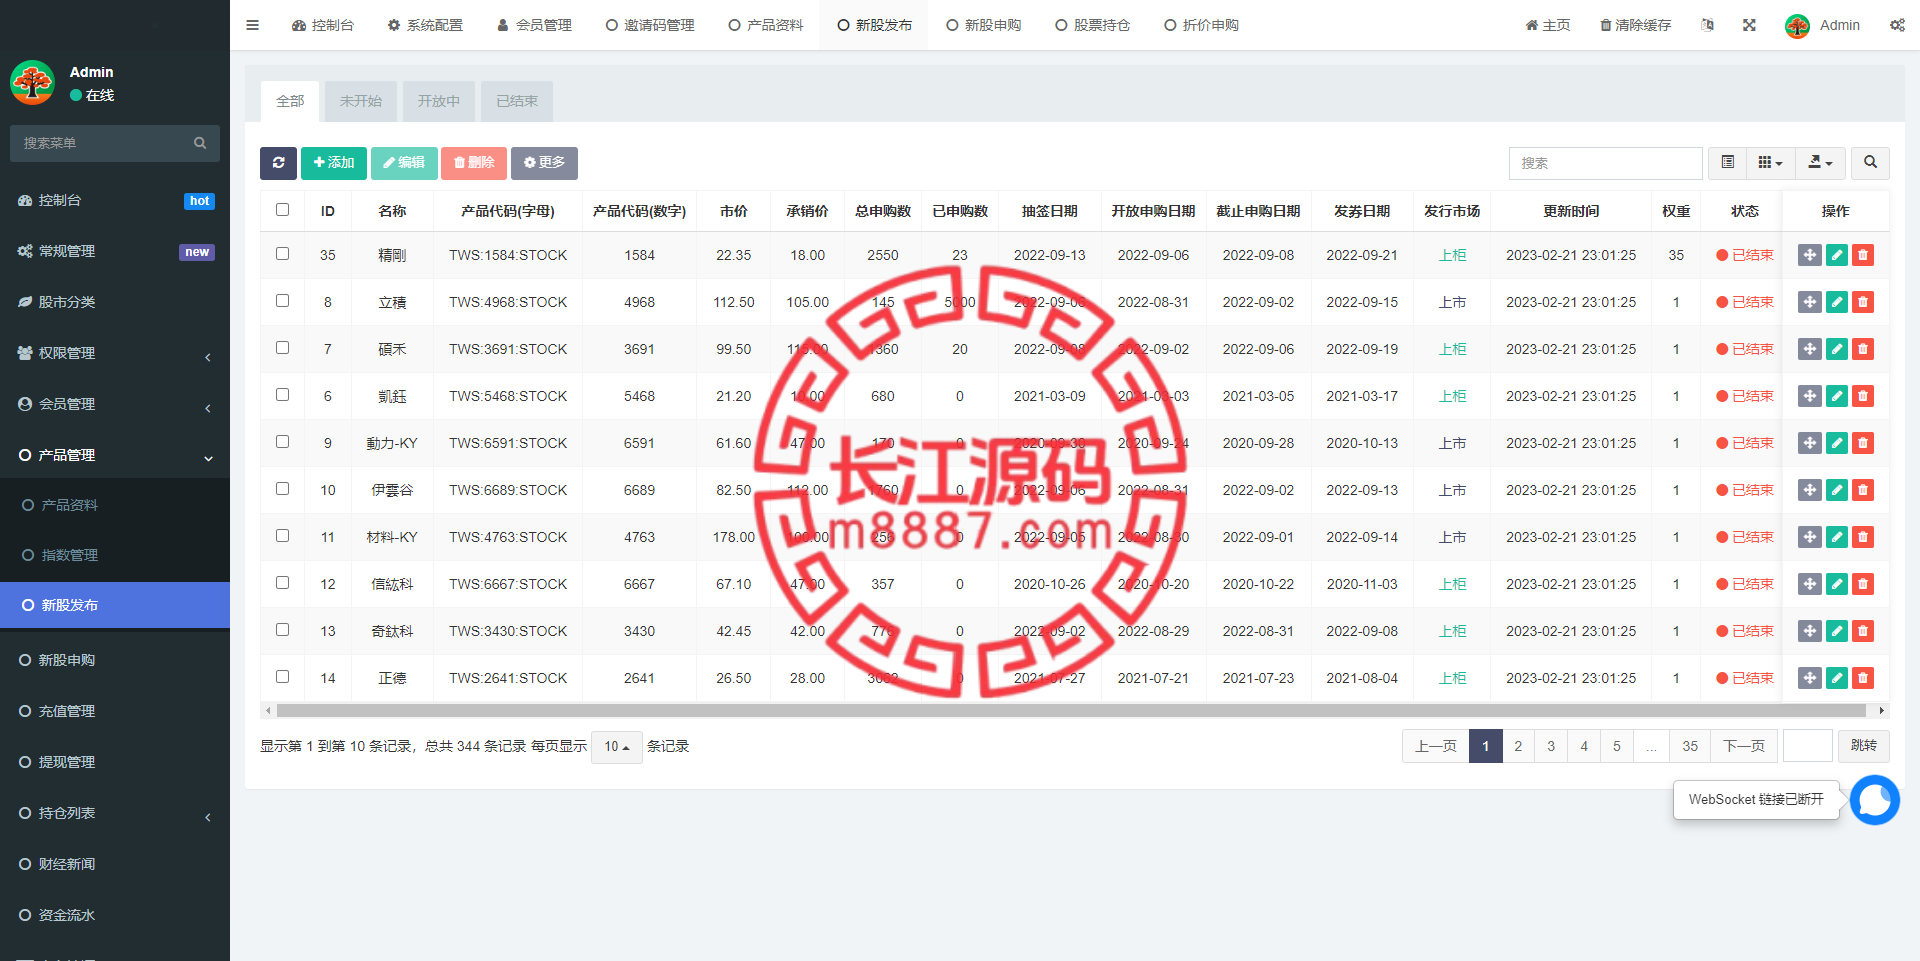This screenshot has width=1920, height=961.
Task: Click green edit icon for row ID 35
Action: [x=1837, y=255]
